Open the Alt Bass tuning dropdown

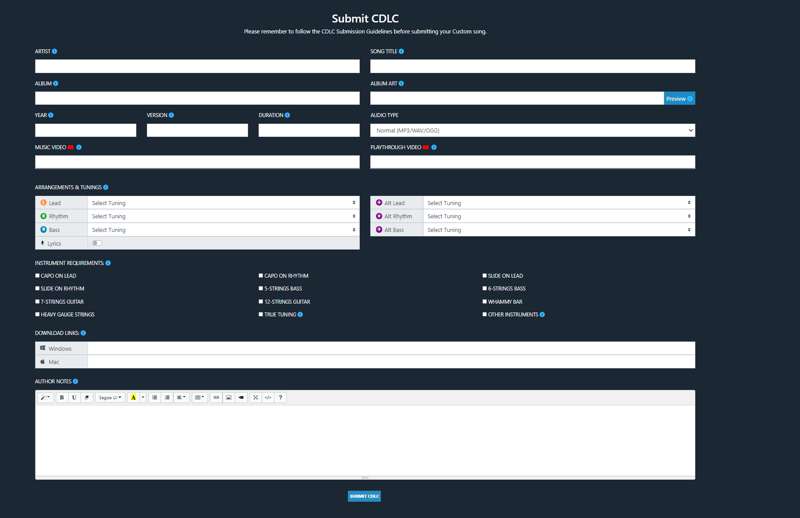558,230
